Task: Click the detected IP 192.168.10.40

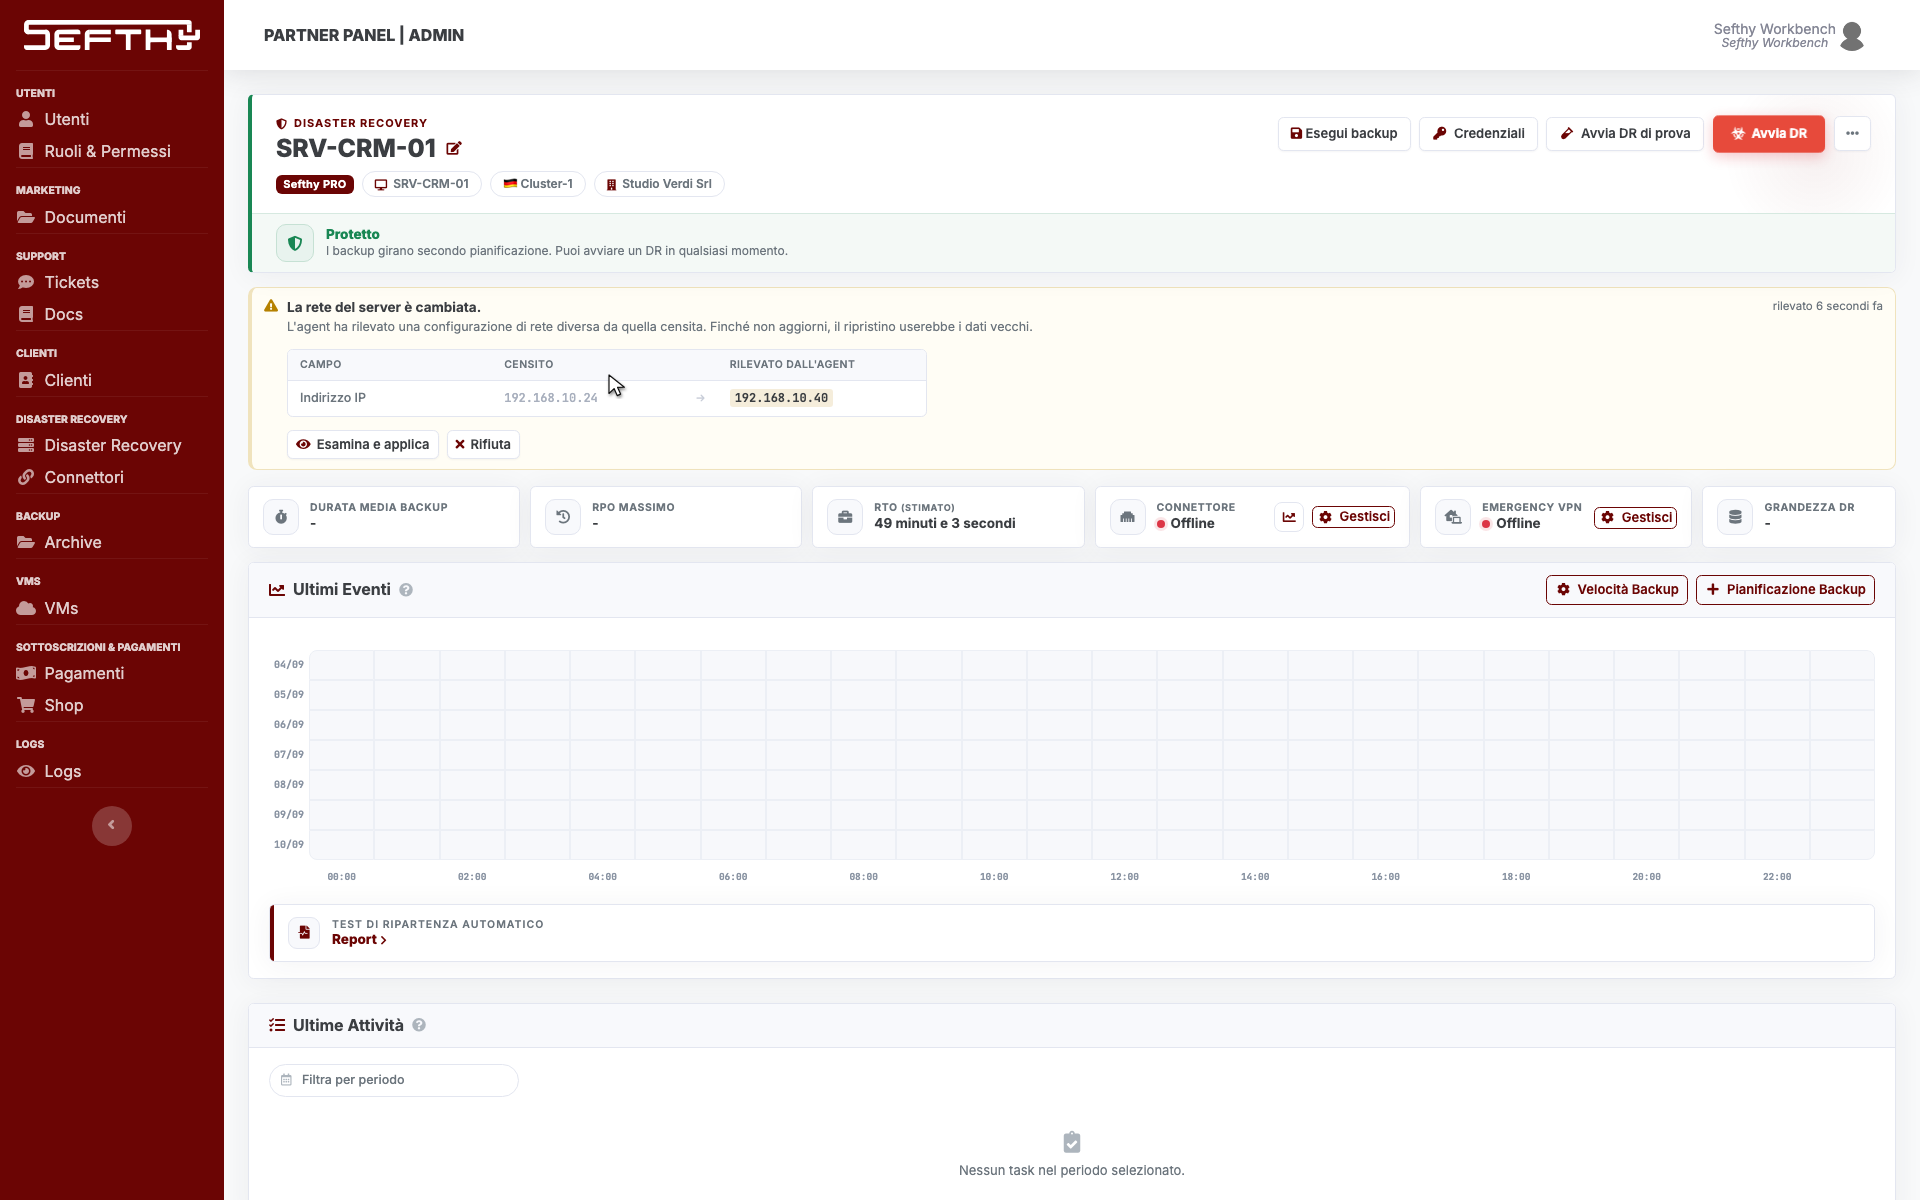Action: click(x=781, y=398)
